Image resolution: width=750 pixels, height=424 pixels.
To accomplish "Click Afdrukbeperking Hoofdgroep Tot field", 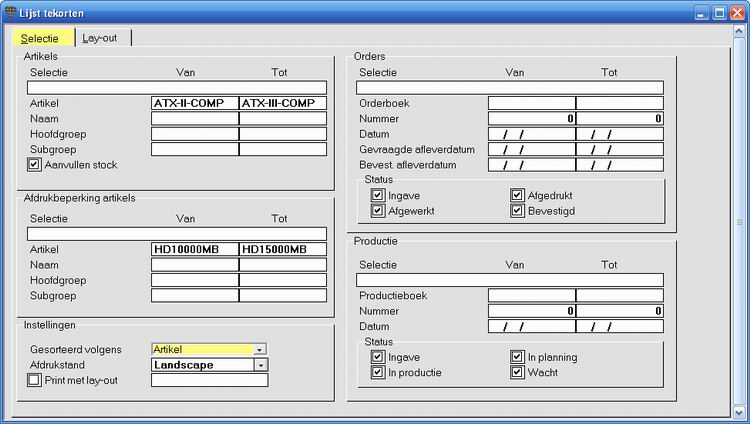I will tap(283, 280).
